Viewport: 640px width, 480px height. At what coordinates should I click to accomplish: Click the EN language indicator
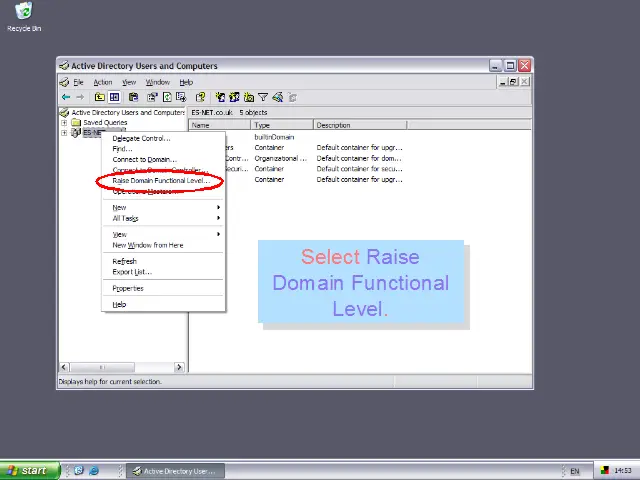(x=575, y=471)
